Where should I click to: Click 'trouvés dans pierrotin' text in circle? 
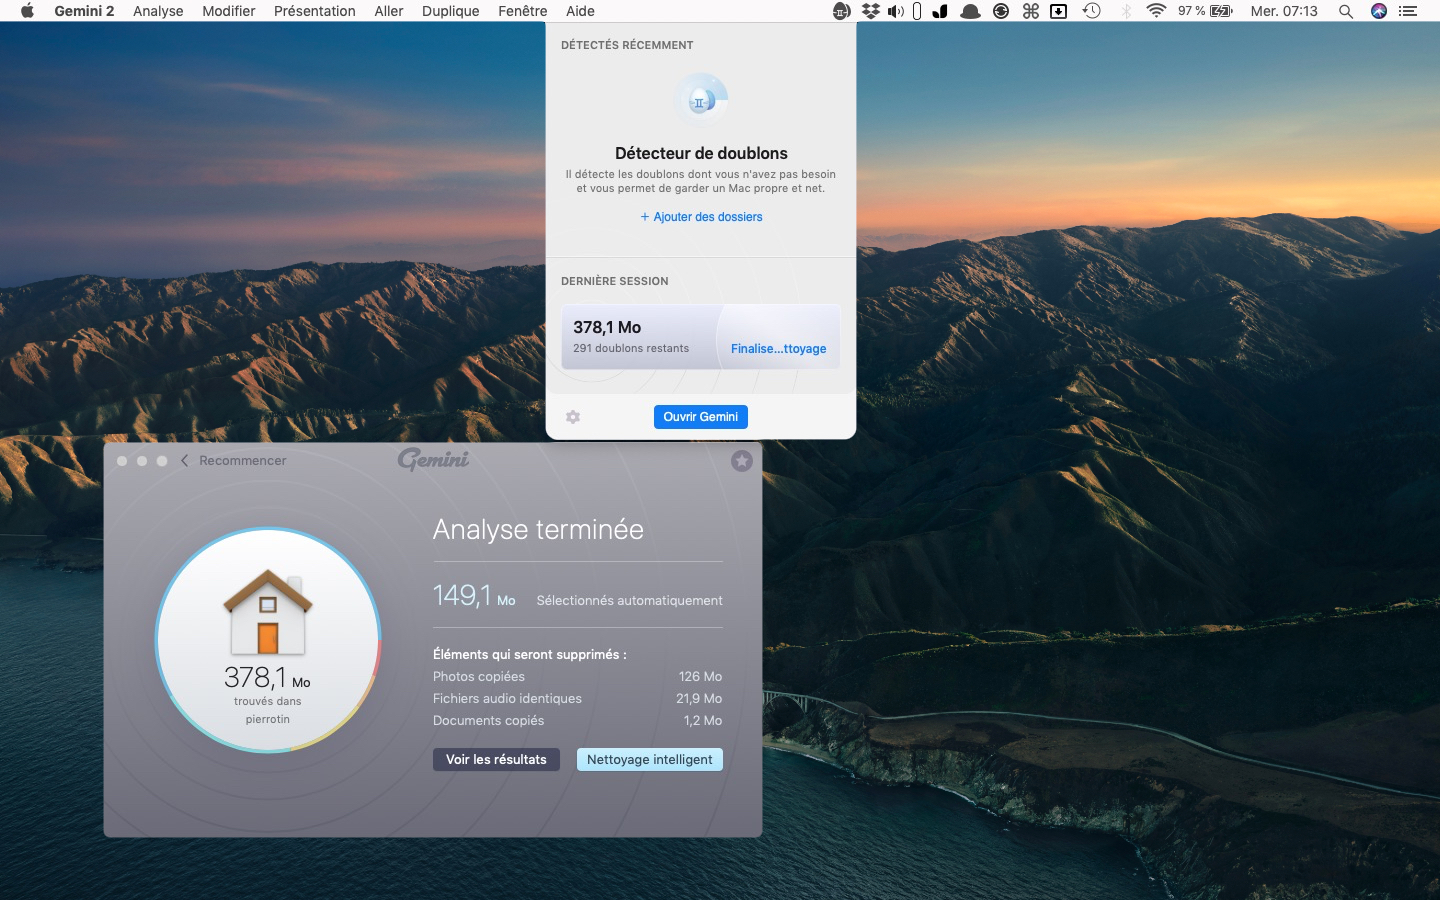[268, 710]
